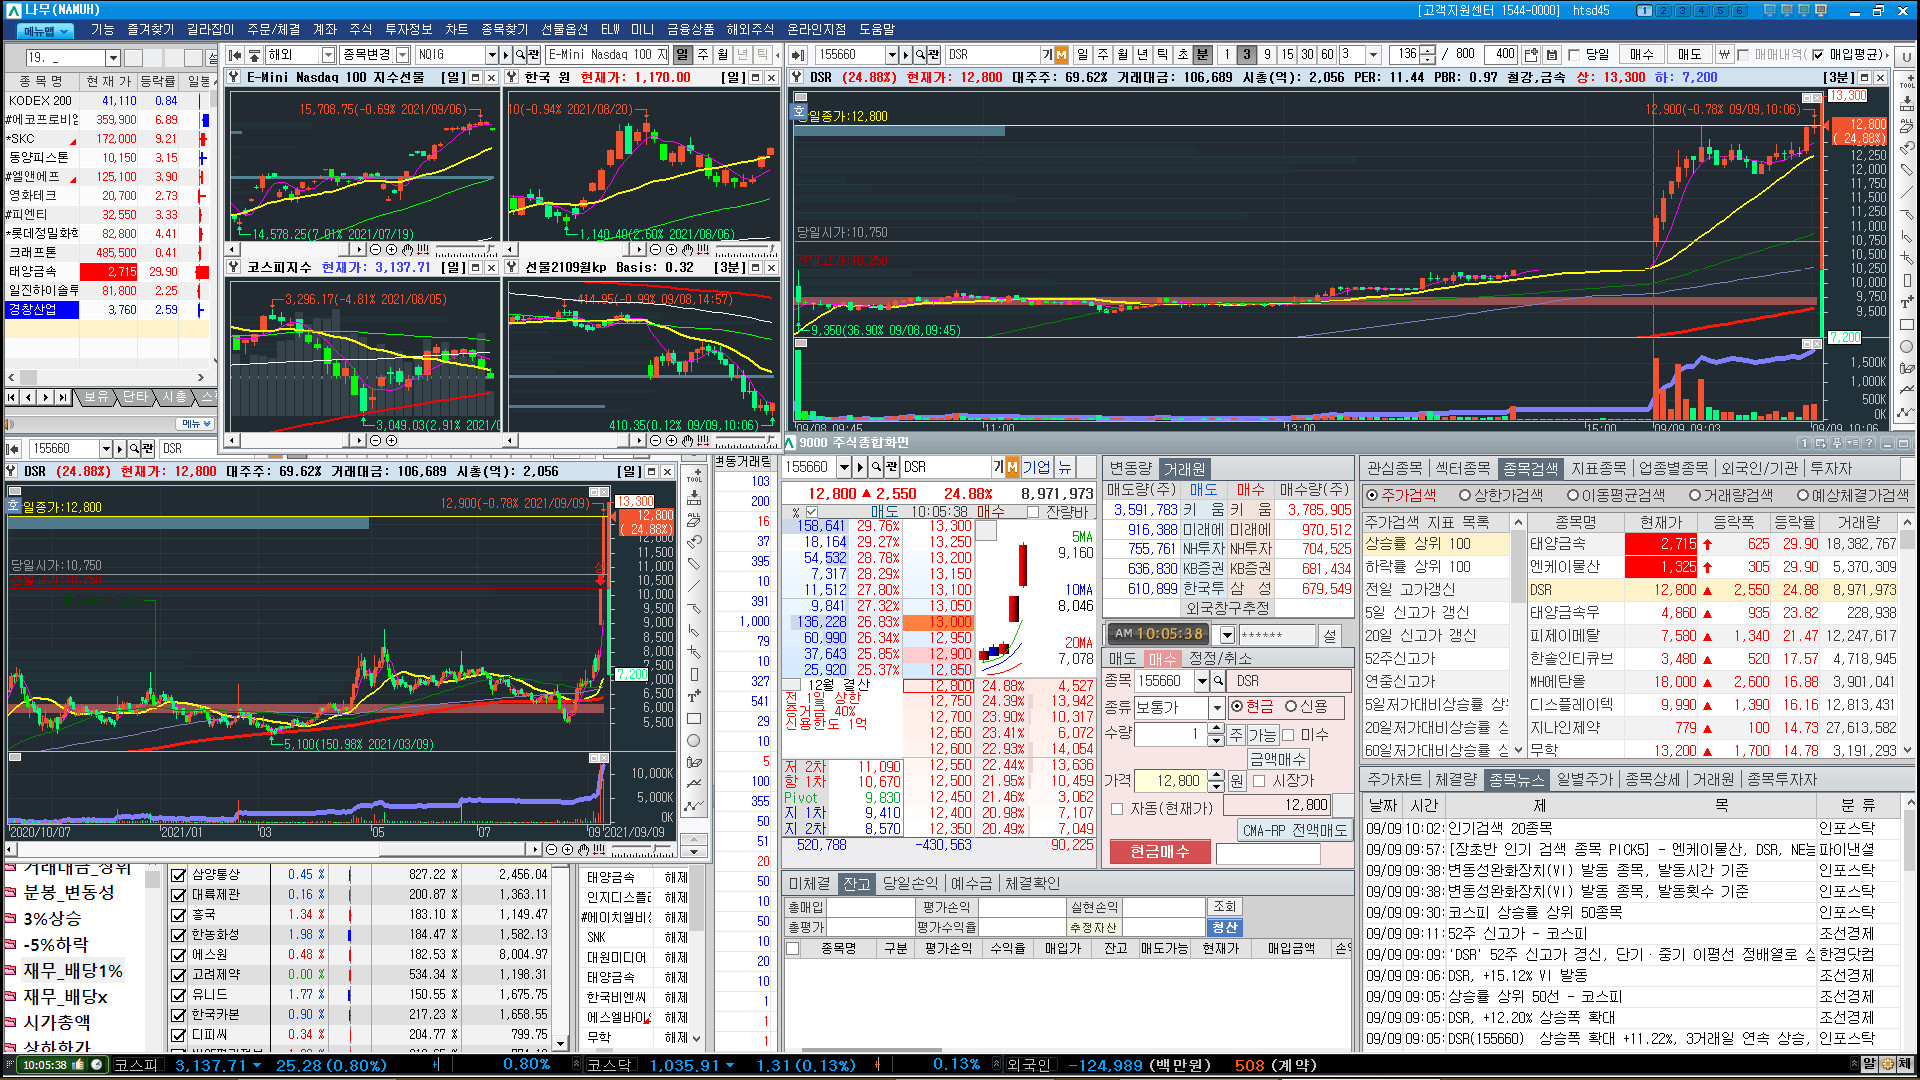Viewport: 1920px width, 1080px height.
Task: Click the 금액매수 button
Action: 1277,760
